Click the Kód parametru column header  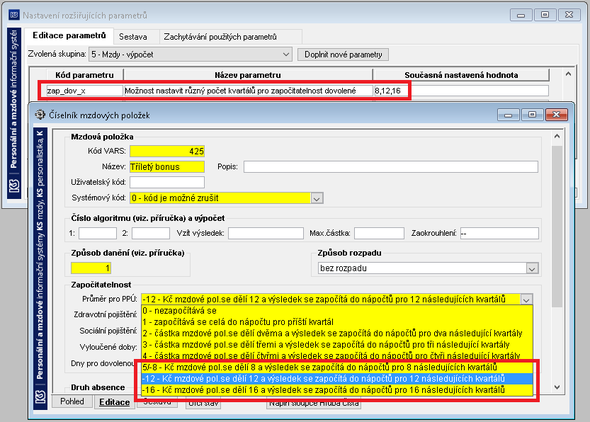click(84, 75)
